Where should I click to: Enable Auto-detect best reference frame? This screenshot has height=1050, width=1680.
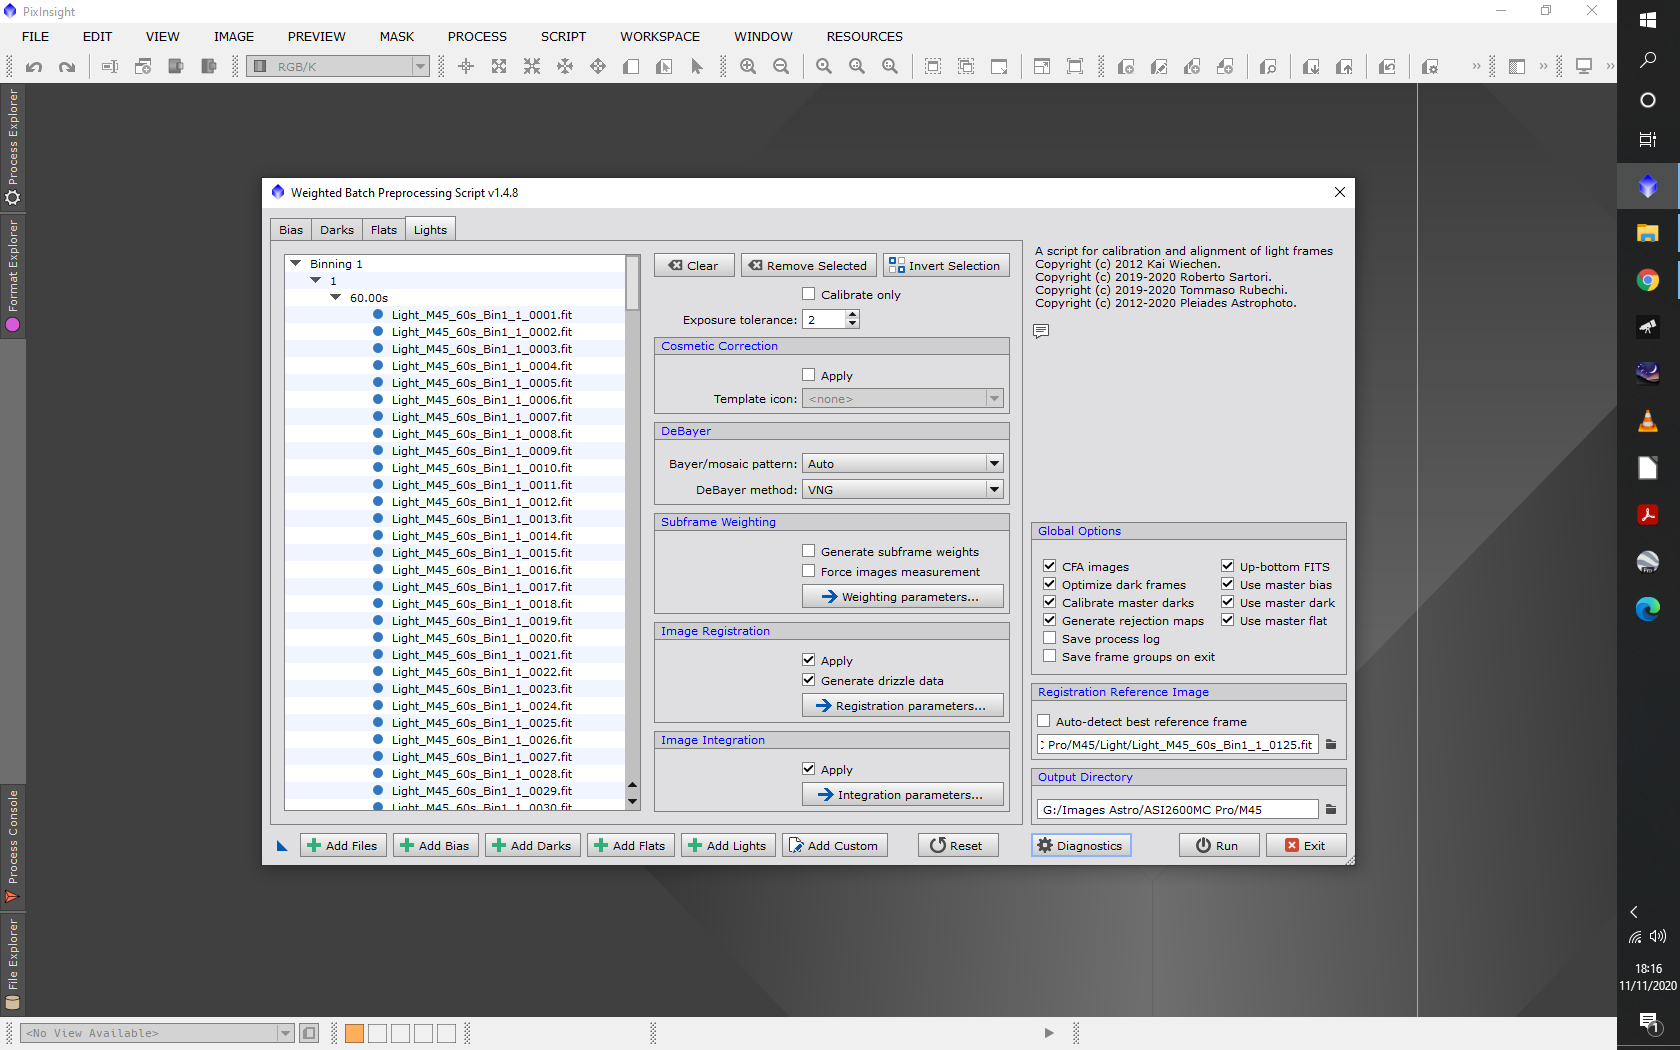point(1044,722)
